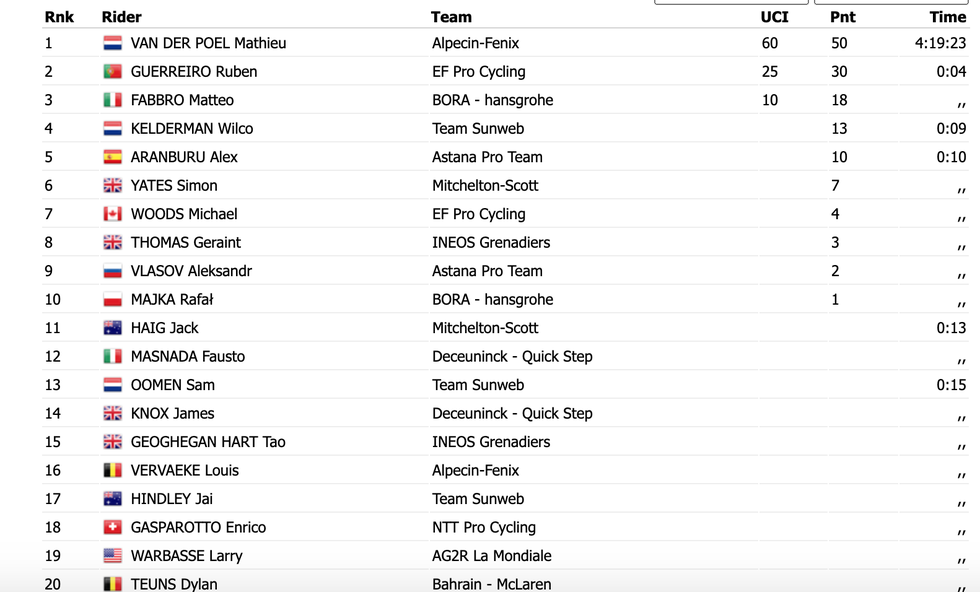The image size is (980, 592).
Task: Click the Australia flag beside Haig Jack
Action: coord(112,328)
